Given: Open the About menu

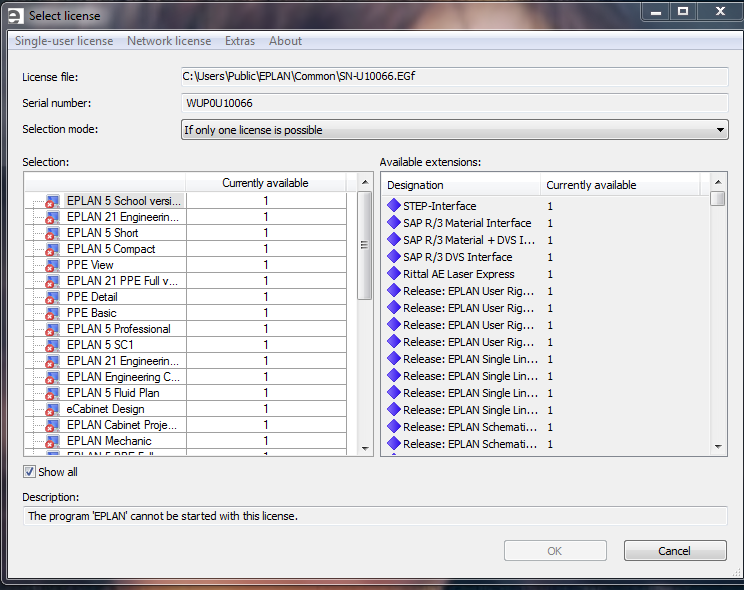Looking at the screenshot, I should click(x=285, y=41).
